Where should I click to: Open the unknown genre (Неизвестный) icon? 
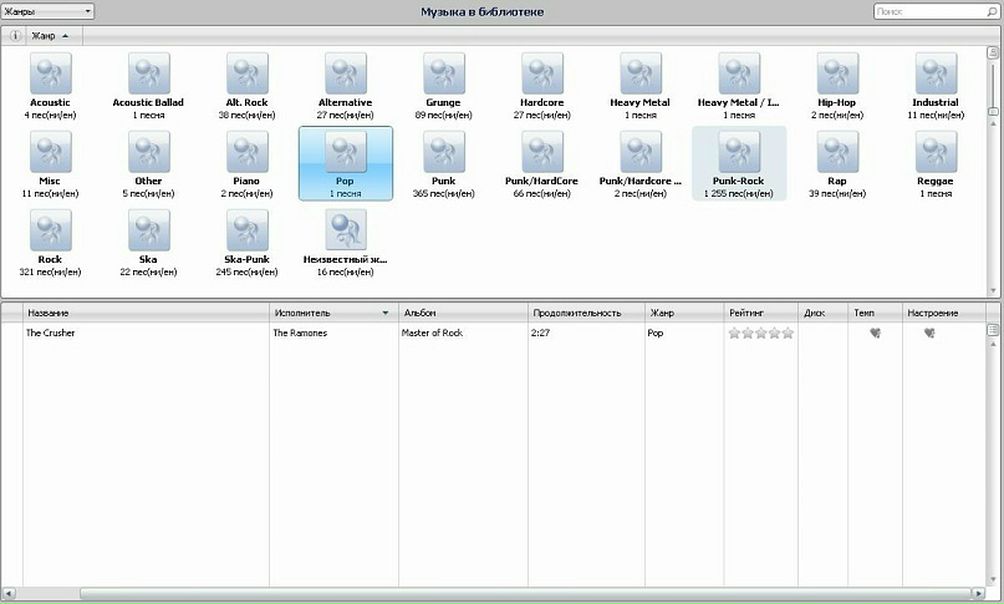pos(345,231)
